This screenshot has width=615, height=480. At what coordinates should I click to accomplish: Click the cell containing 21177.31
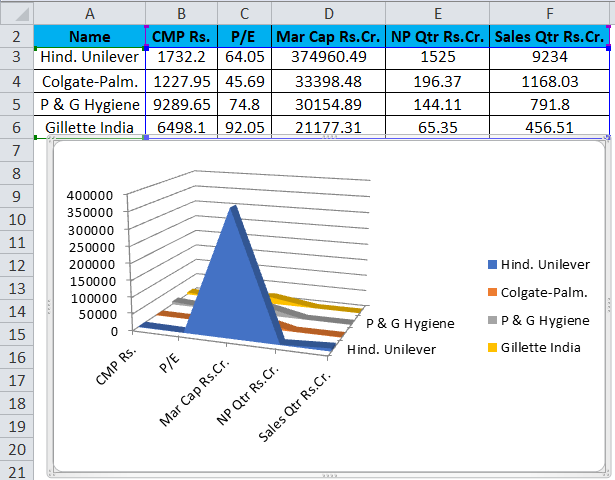pyautogui.click(x=328, y=127)
